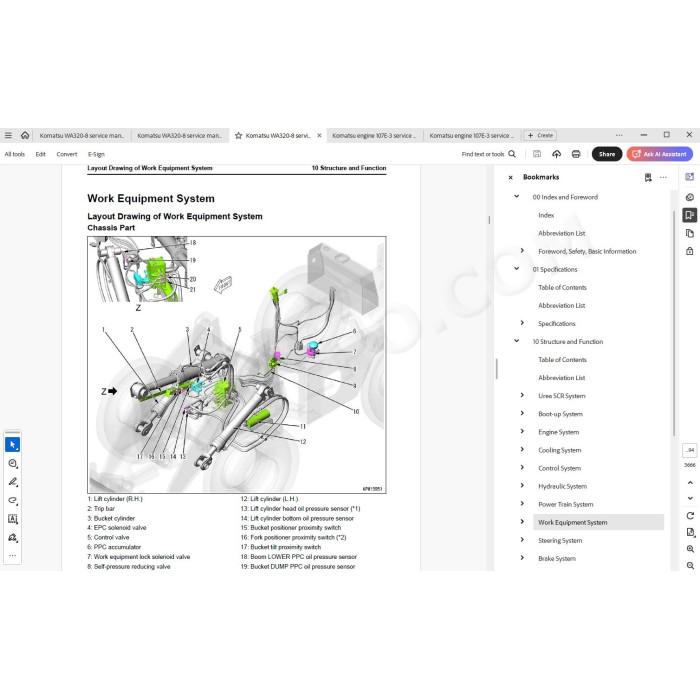Open the Power Train System bookmark
Screen dimensions: 700x700
566,504
